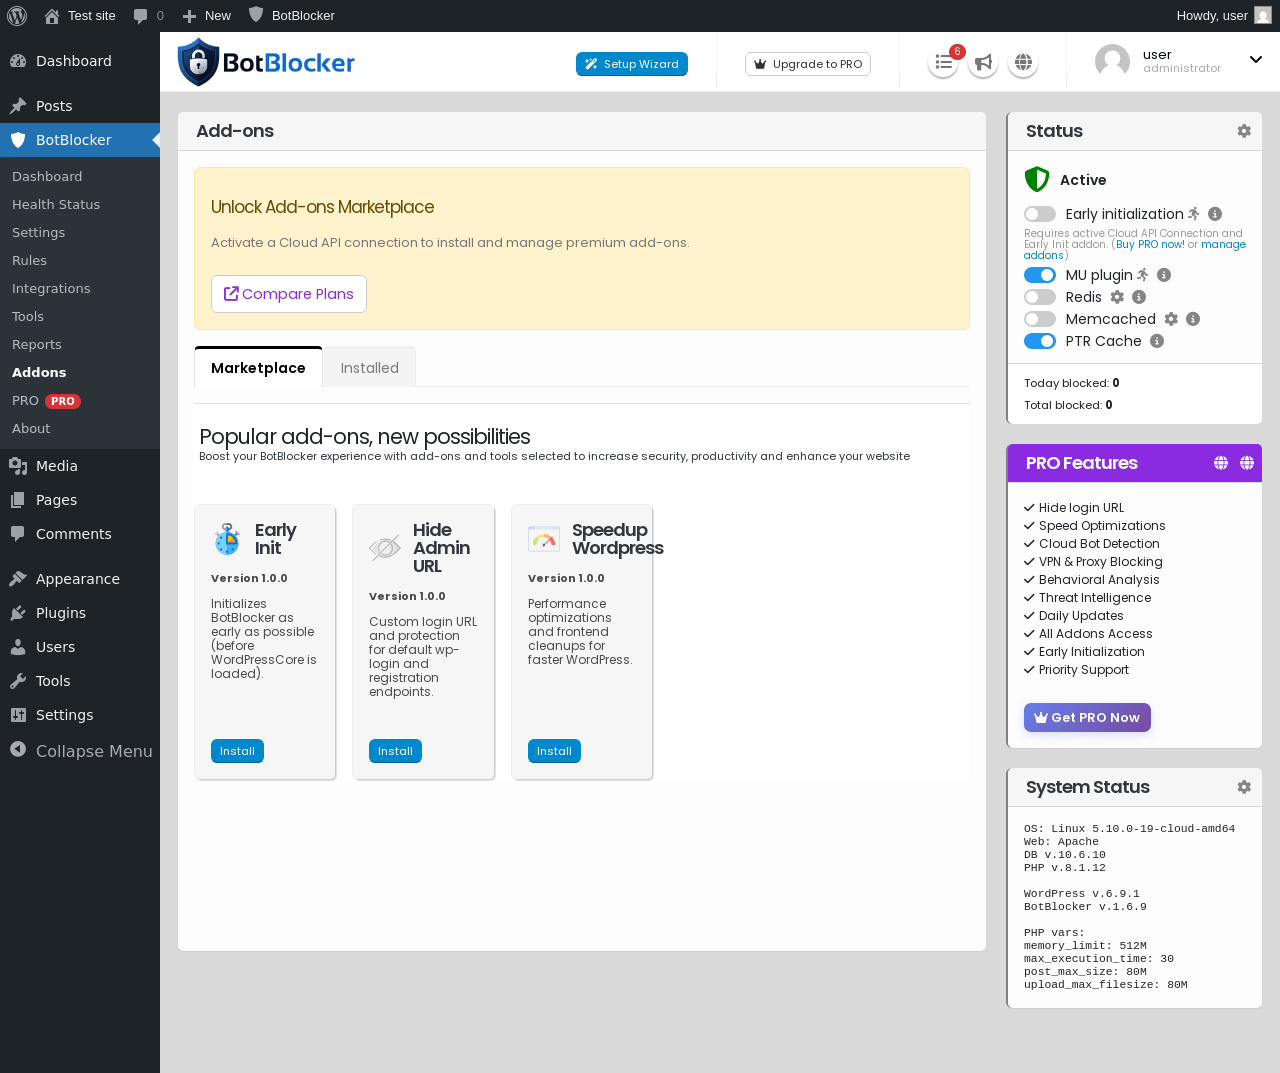This screenshot has width=1280, height=1073.
Task: Install the Hide Admin URL add-on
Action: pyautogui.click(x=395, y=751)
